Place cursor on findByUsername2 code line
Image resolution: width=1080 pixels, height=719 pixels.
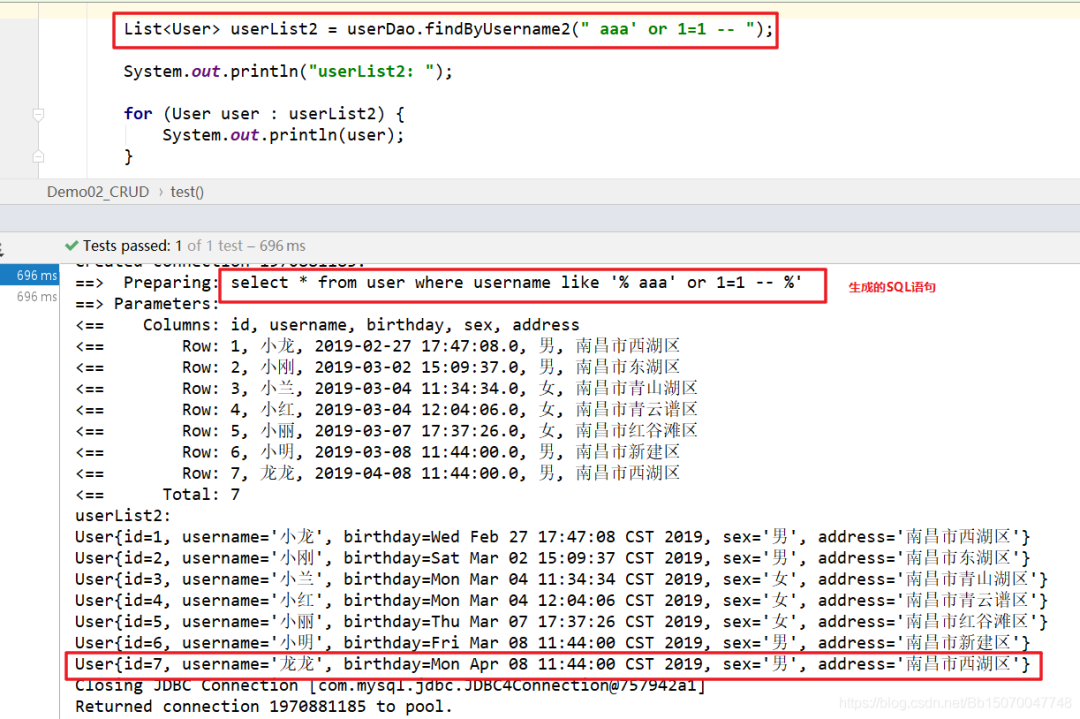pos(448,30)
